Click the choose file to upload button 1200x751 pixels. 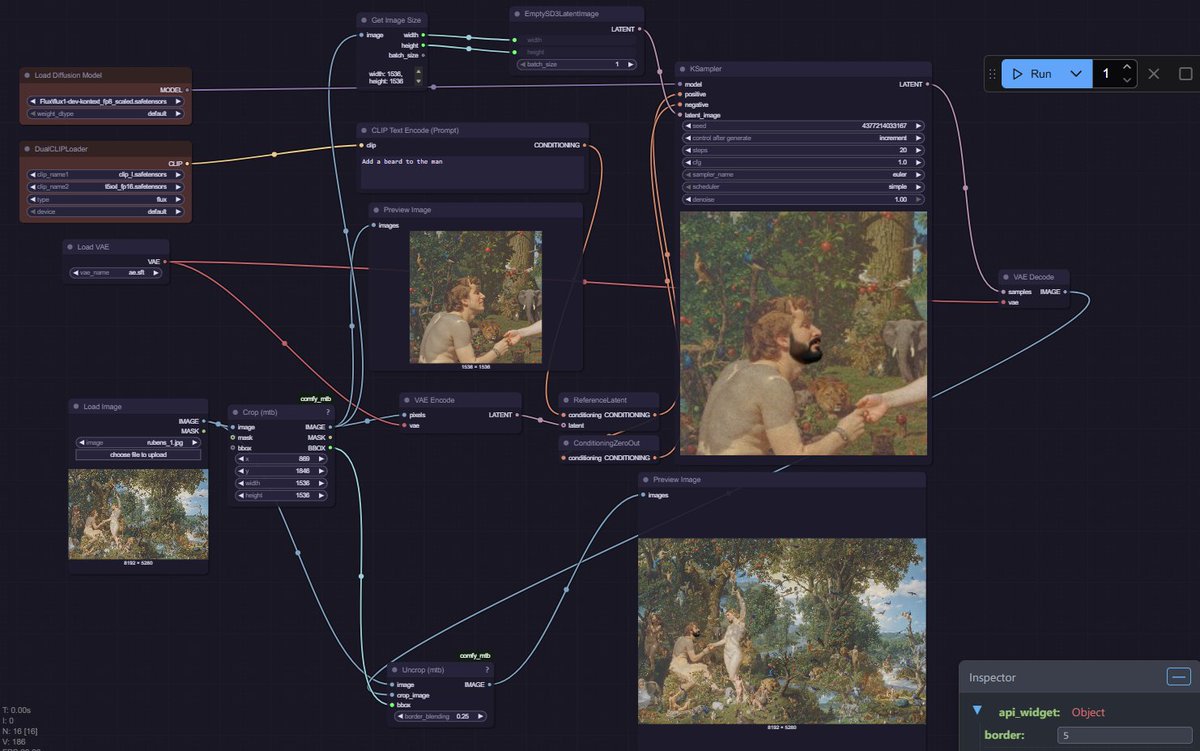[x=139, y=454]
